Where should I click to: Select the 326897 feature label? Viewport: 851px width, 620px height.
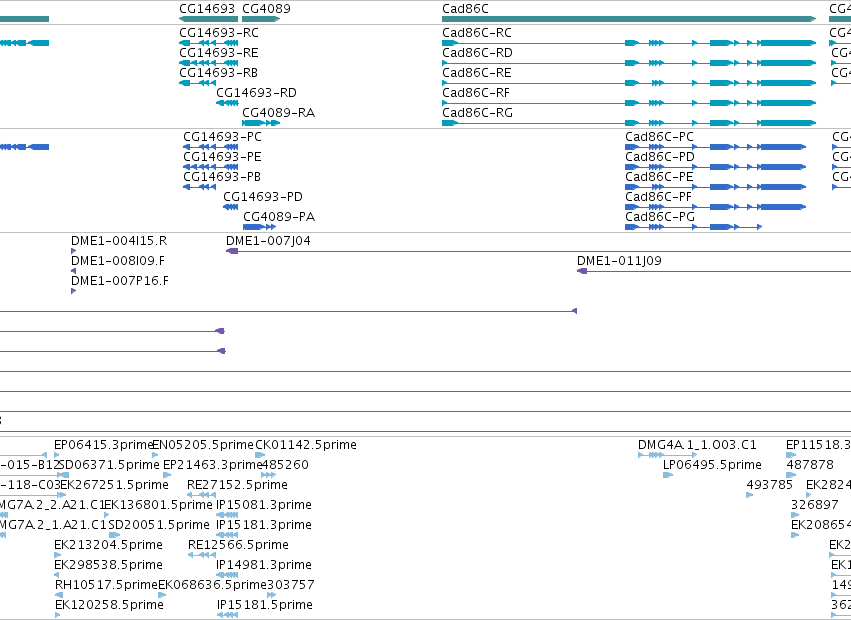815,505
